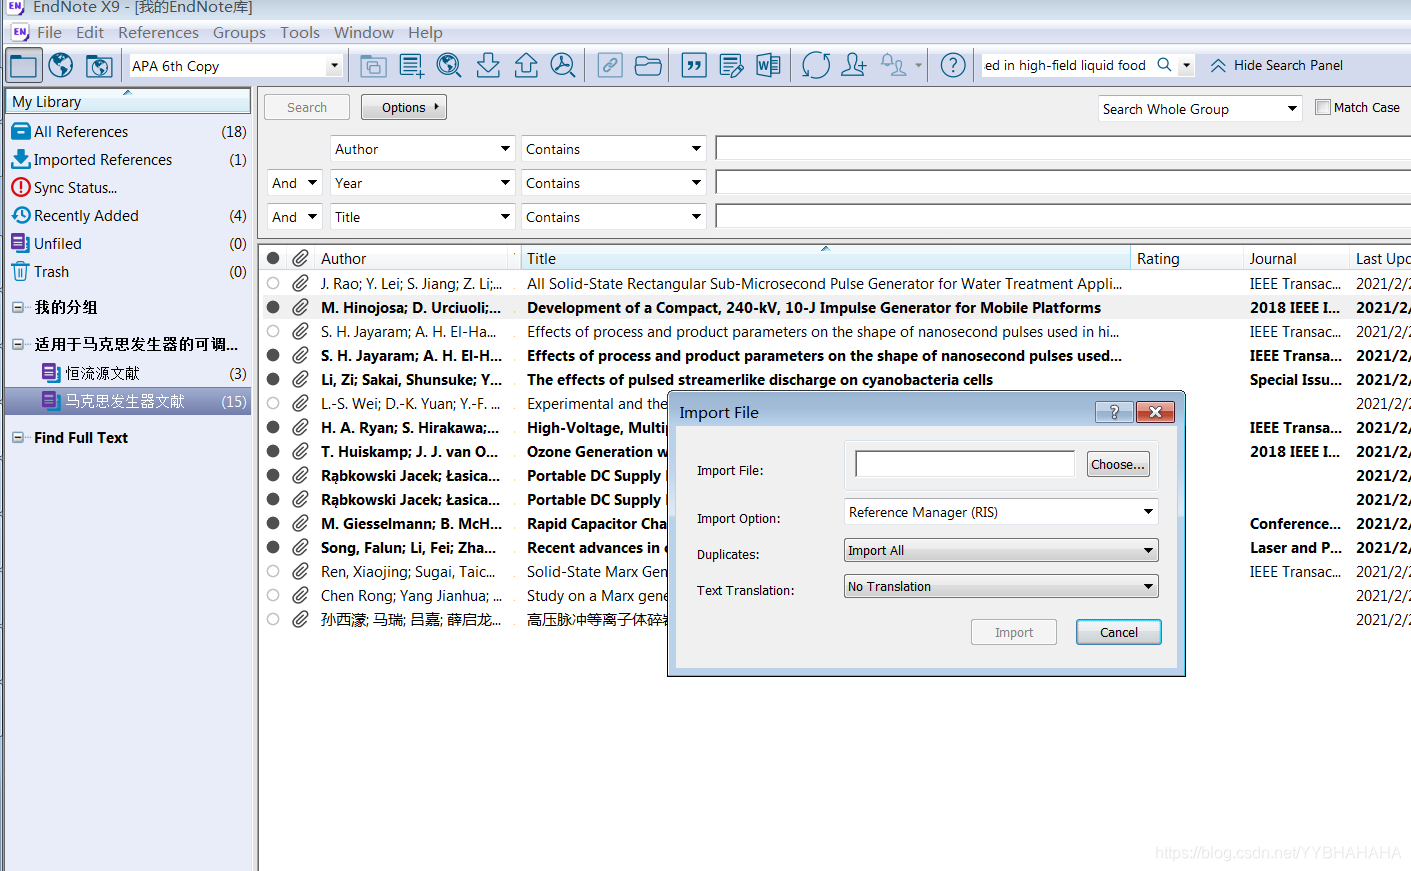This screenshot has width=1411, height=871.
Task: Open the Window menu
Action: tap(364, 33)
